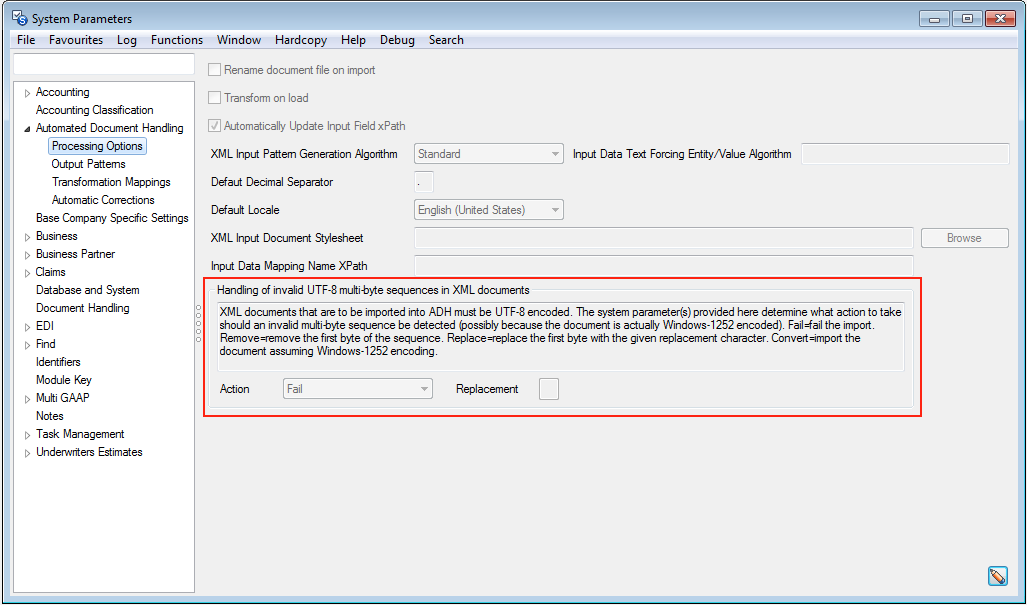Screen dimensions: 1027x605
Task: Enable the Transform on load checkbox
Action: click(214, 98)
